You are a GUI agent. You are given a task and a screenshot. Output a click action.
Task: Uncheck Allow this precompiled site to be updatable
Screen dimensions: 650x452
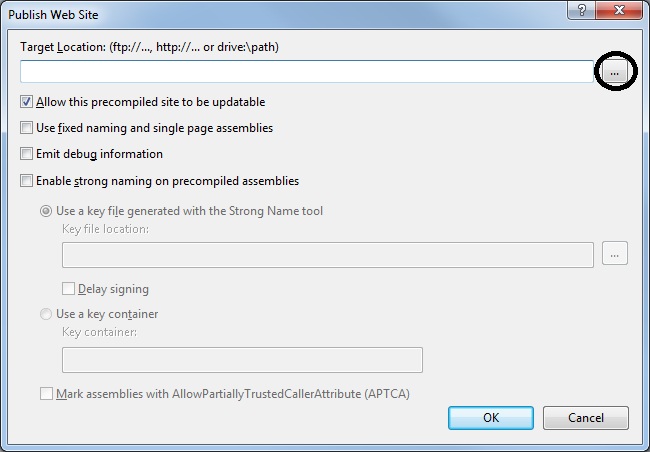pos(27,102)
